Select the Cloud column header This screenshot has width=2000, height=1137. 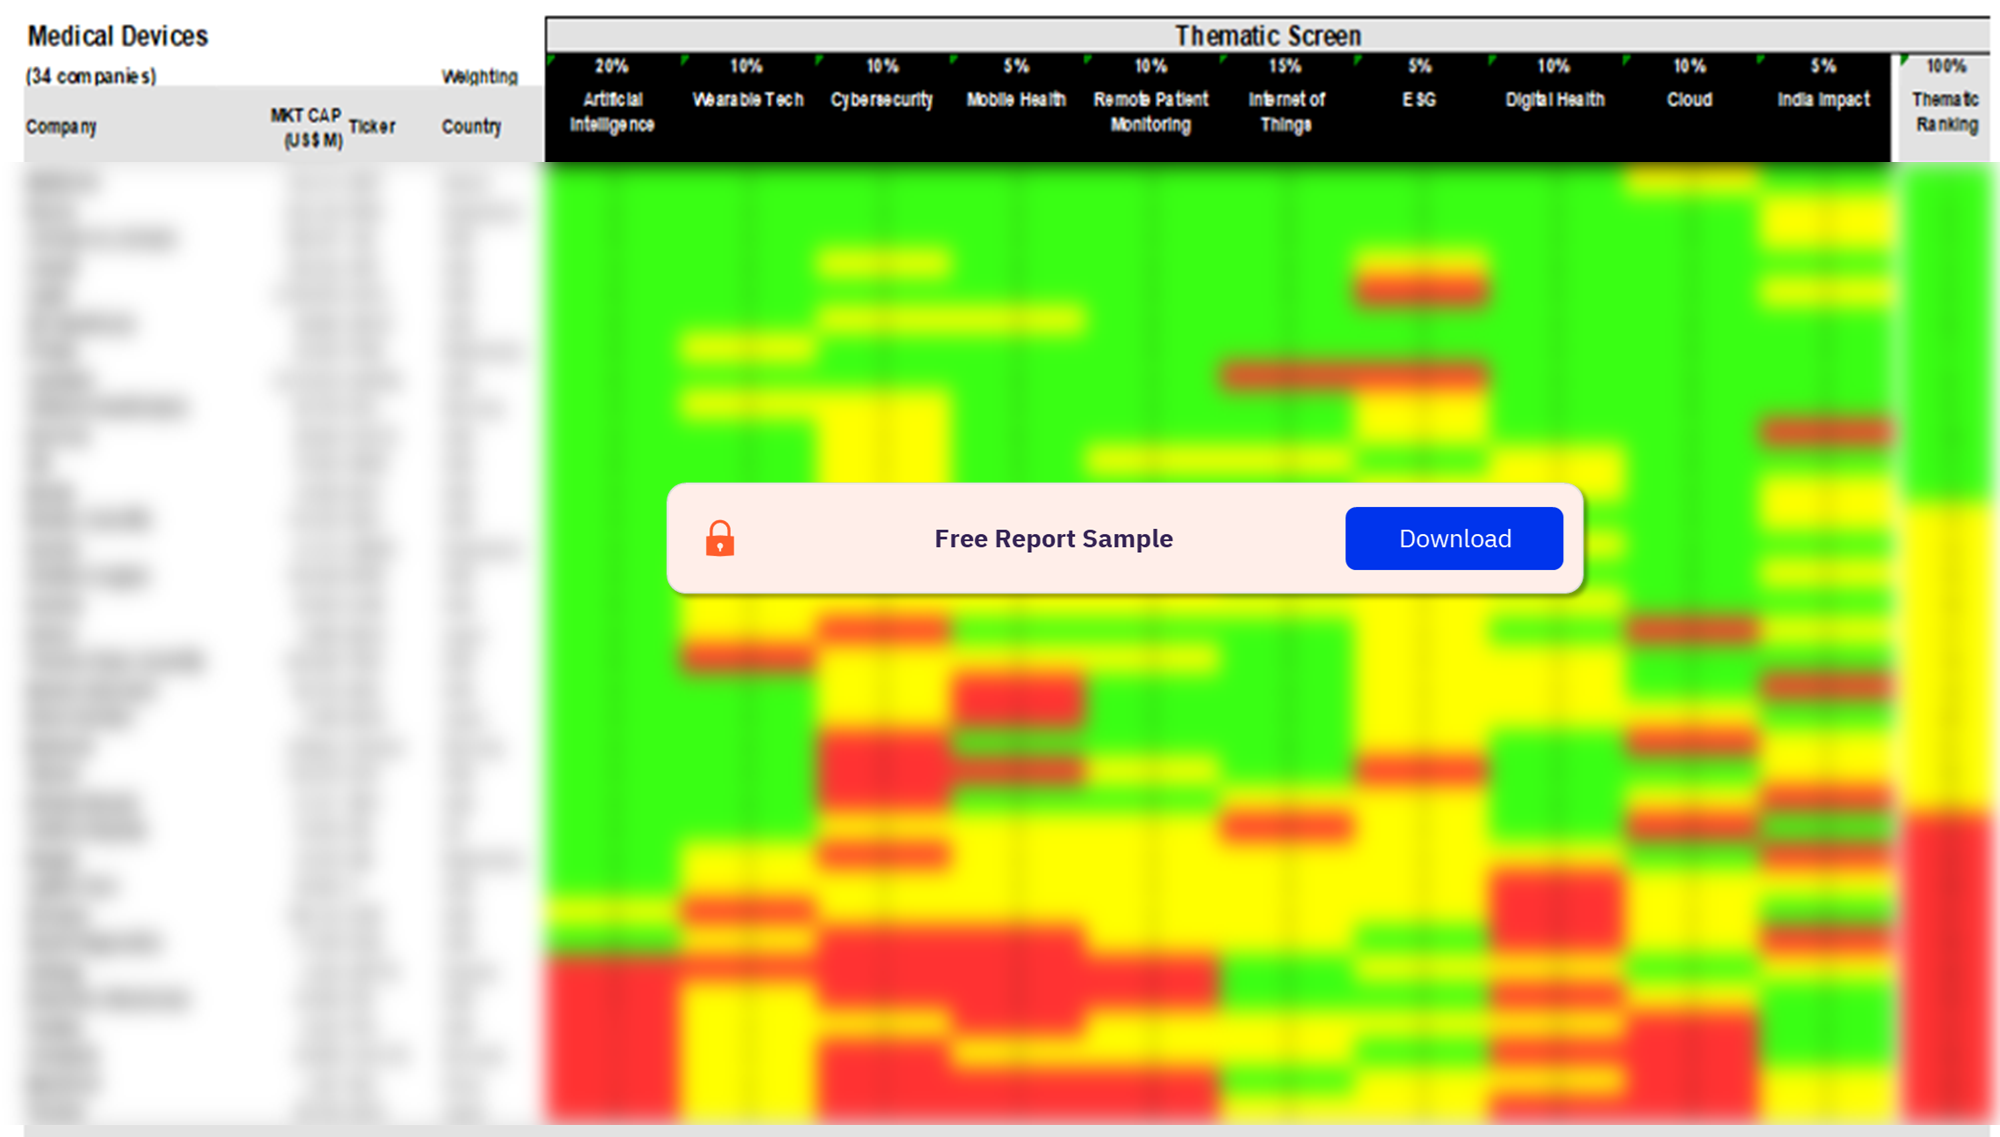(1689, 100)
